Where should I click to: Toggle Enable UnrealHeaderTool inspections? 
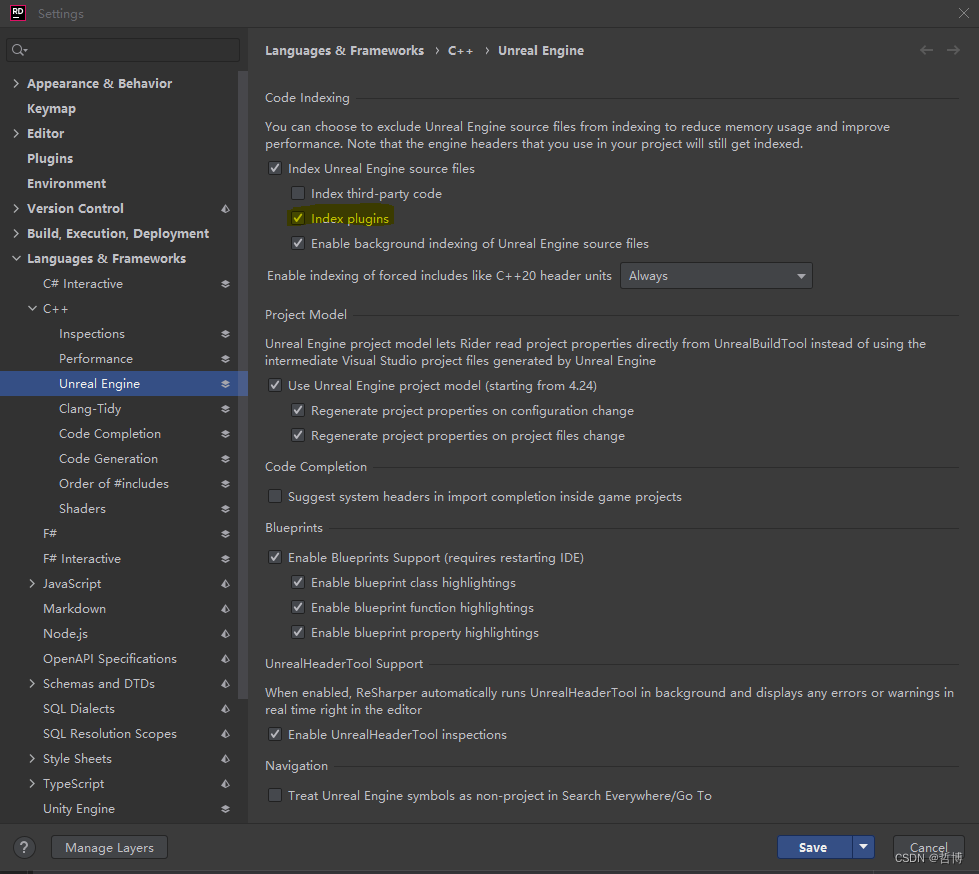[275, 734]
